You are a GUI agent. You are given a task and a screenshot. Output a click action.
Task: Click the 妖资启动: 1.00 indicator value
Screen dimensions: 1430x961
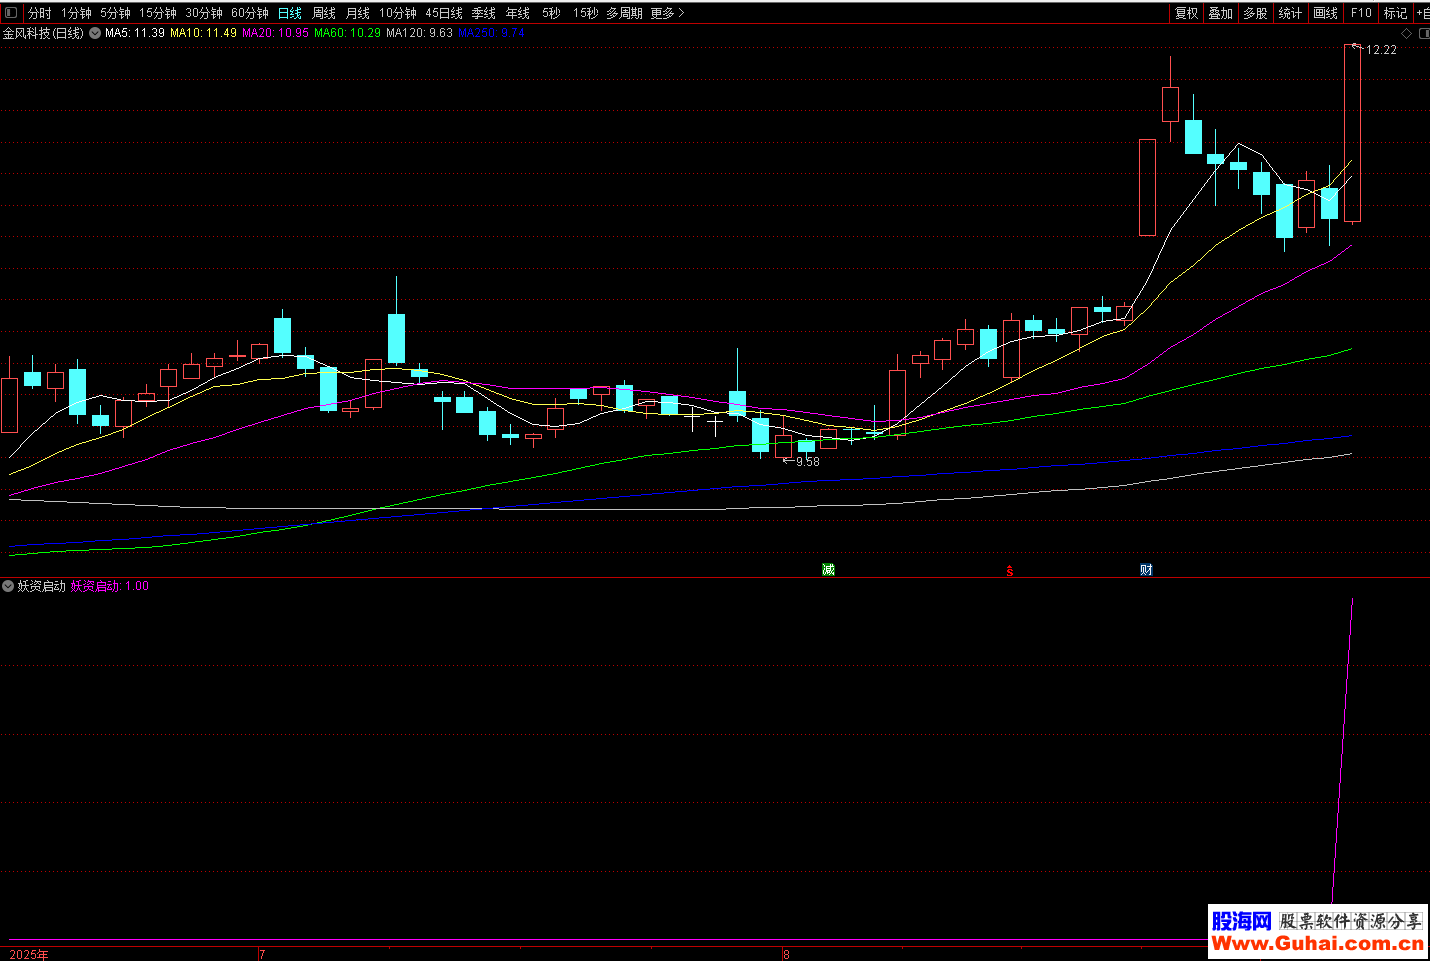[109, 586]
